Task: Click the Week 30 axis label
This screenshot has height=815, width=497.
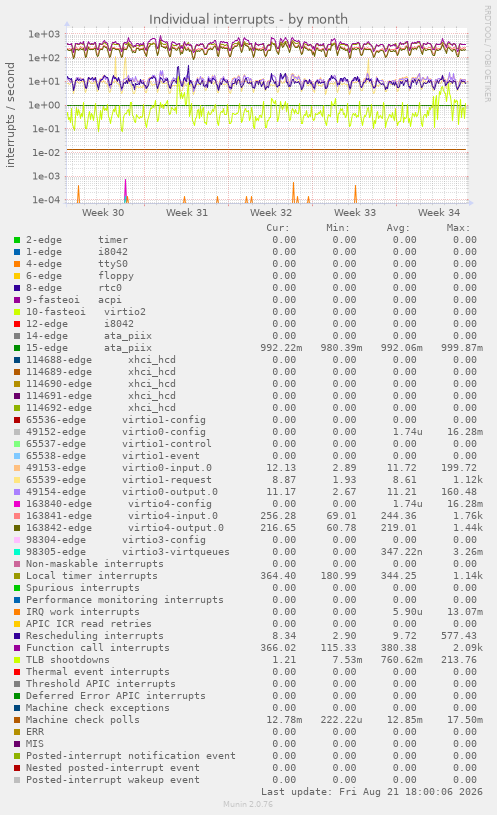Action: point(103,213)
